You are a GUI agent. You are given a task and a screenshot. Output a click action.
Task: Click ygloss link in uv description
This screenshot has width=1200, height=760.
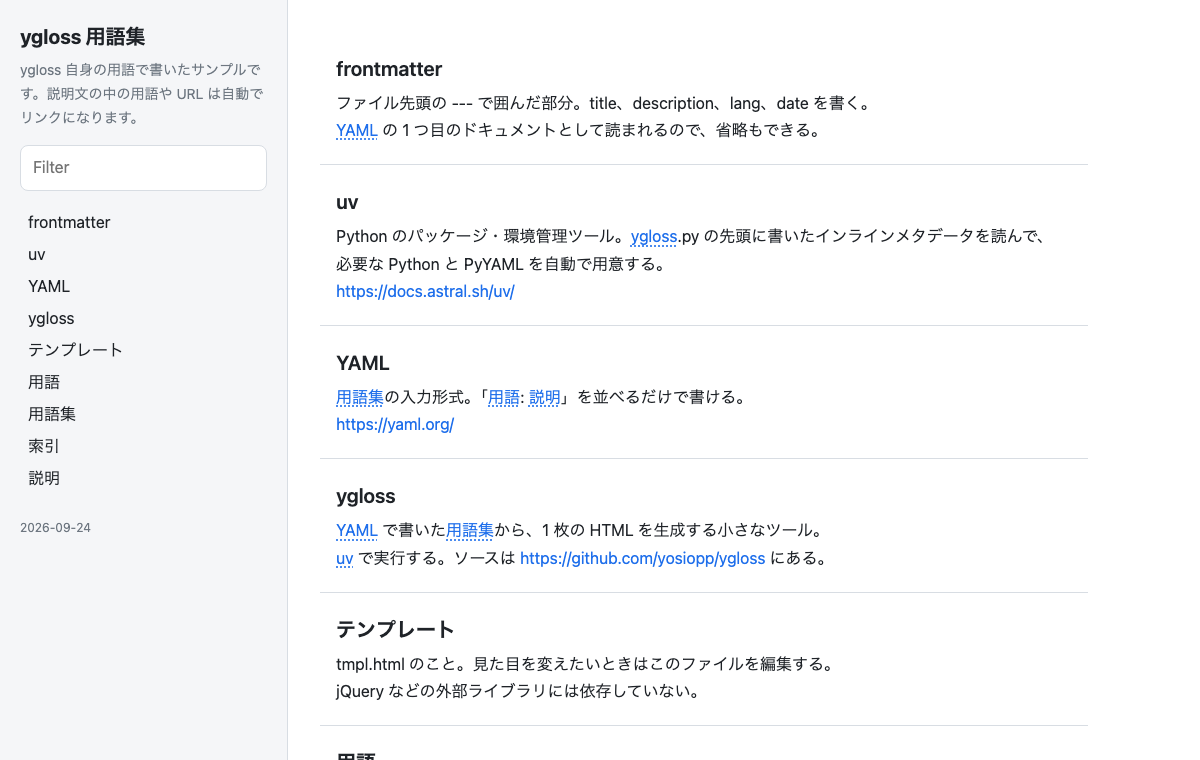654,237
